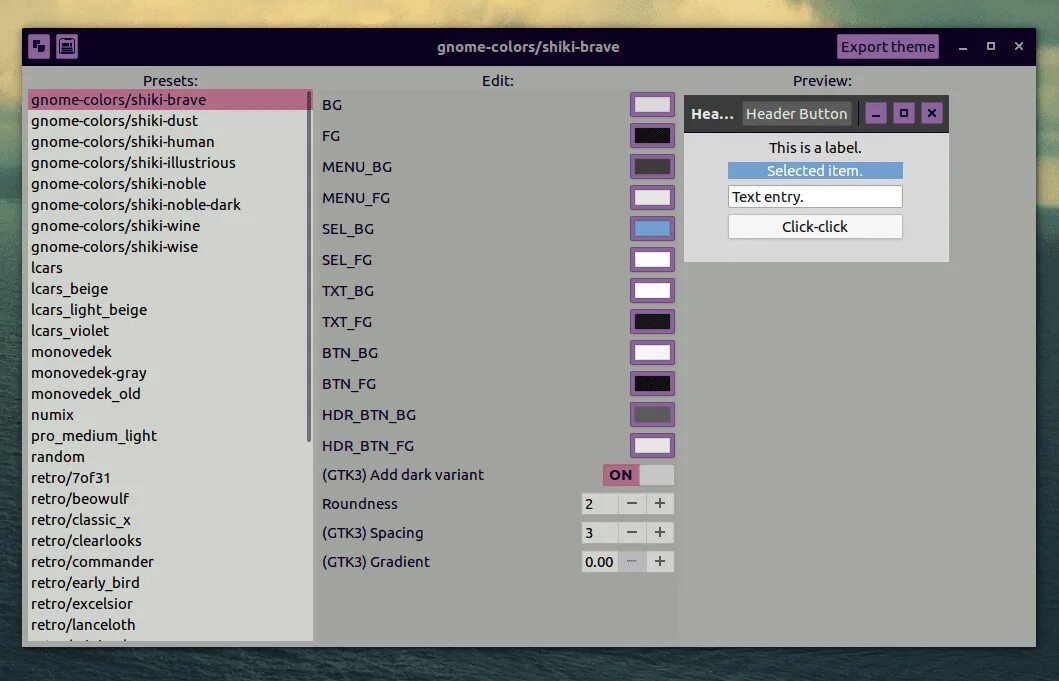
Task: Select the monovedek_old preset
Action: coord(168,393)
